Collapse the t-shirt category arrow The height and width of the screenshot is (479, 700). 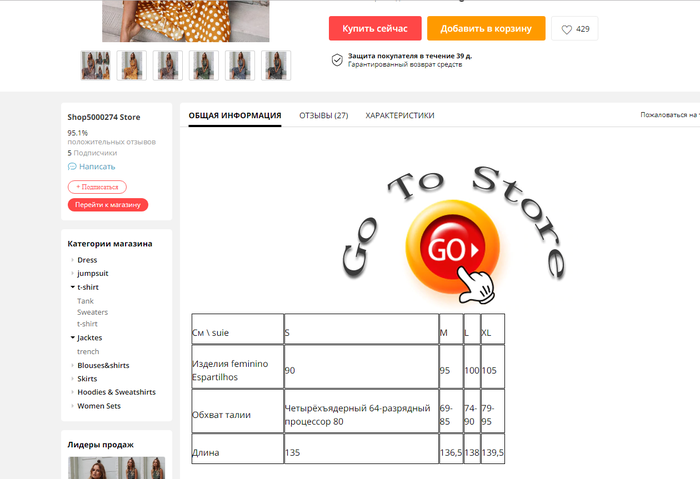point(72,287)
